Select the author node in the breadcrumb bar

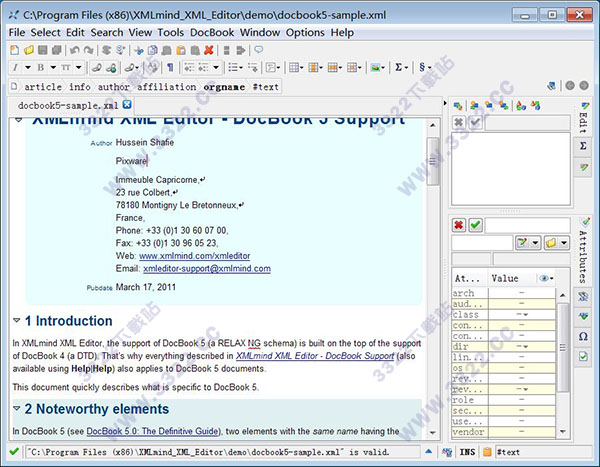(114, 87)
